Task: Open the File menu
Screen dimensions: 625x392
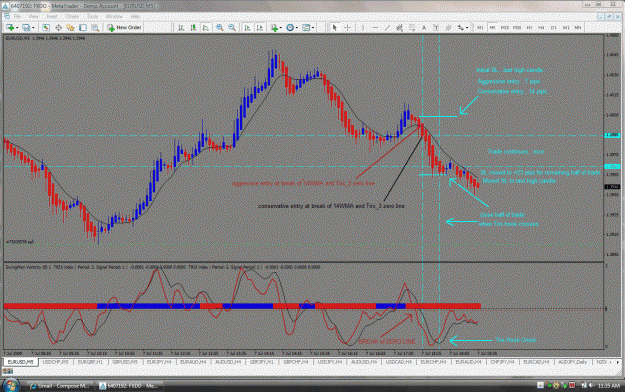Action: 17,16
